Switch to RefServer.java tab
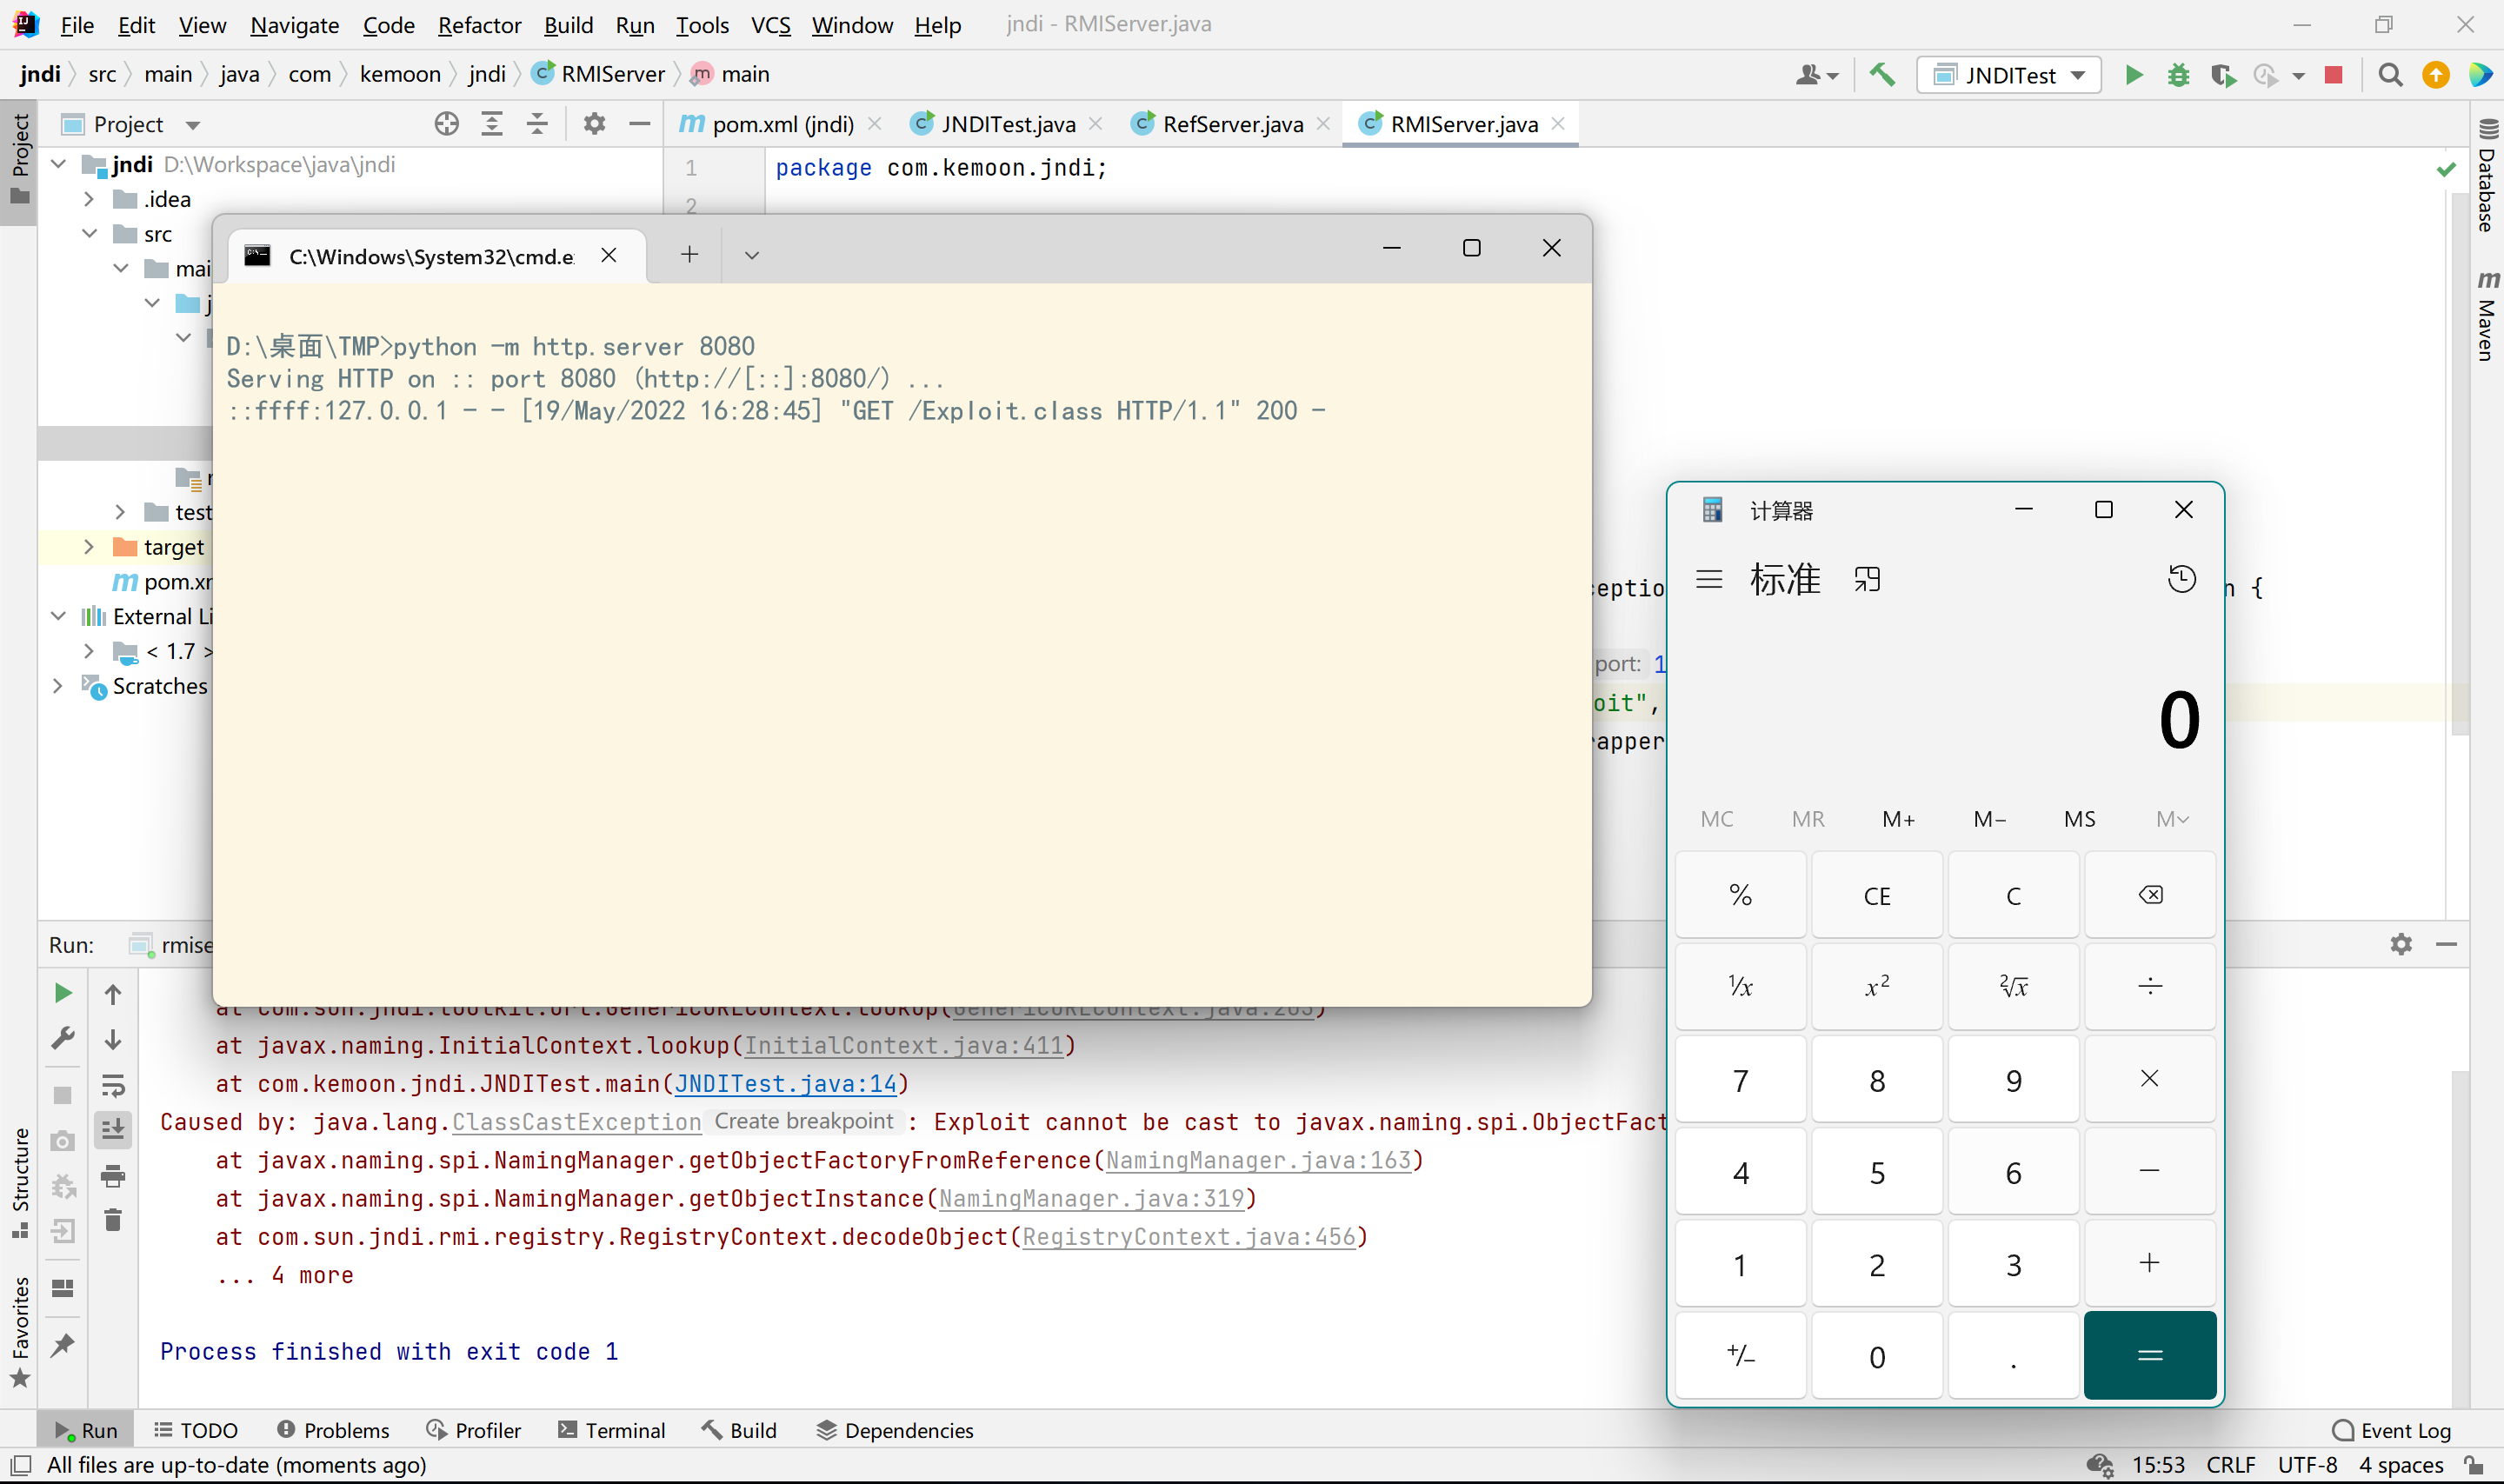2504x1484 pixels. 1232,124
